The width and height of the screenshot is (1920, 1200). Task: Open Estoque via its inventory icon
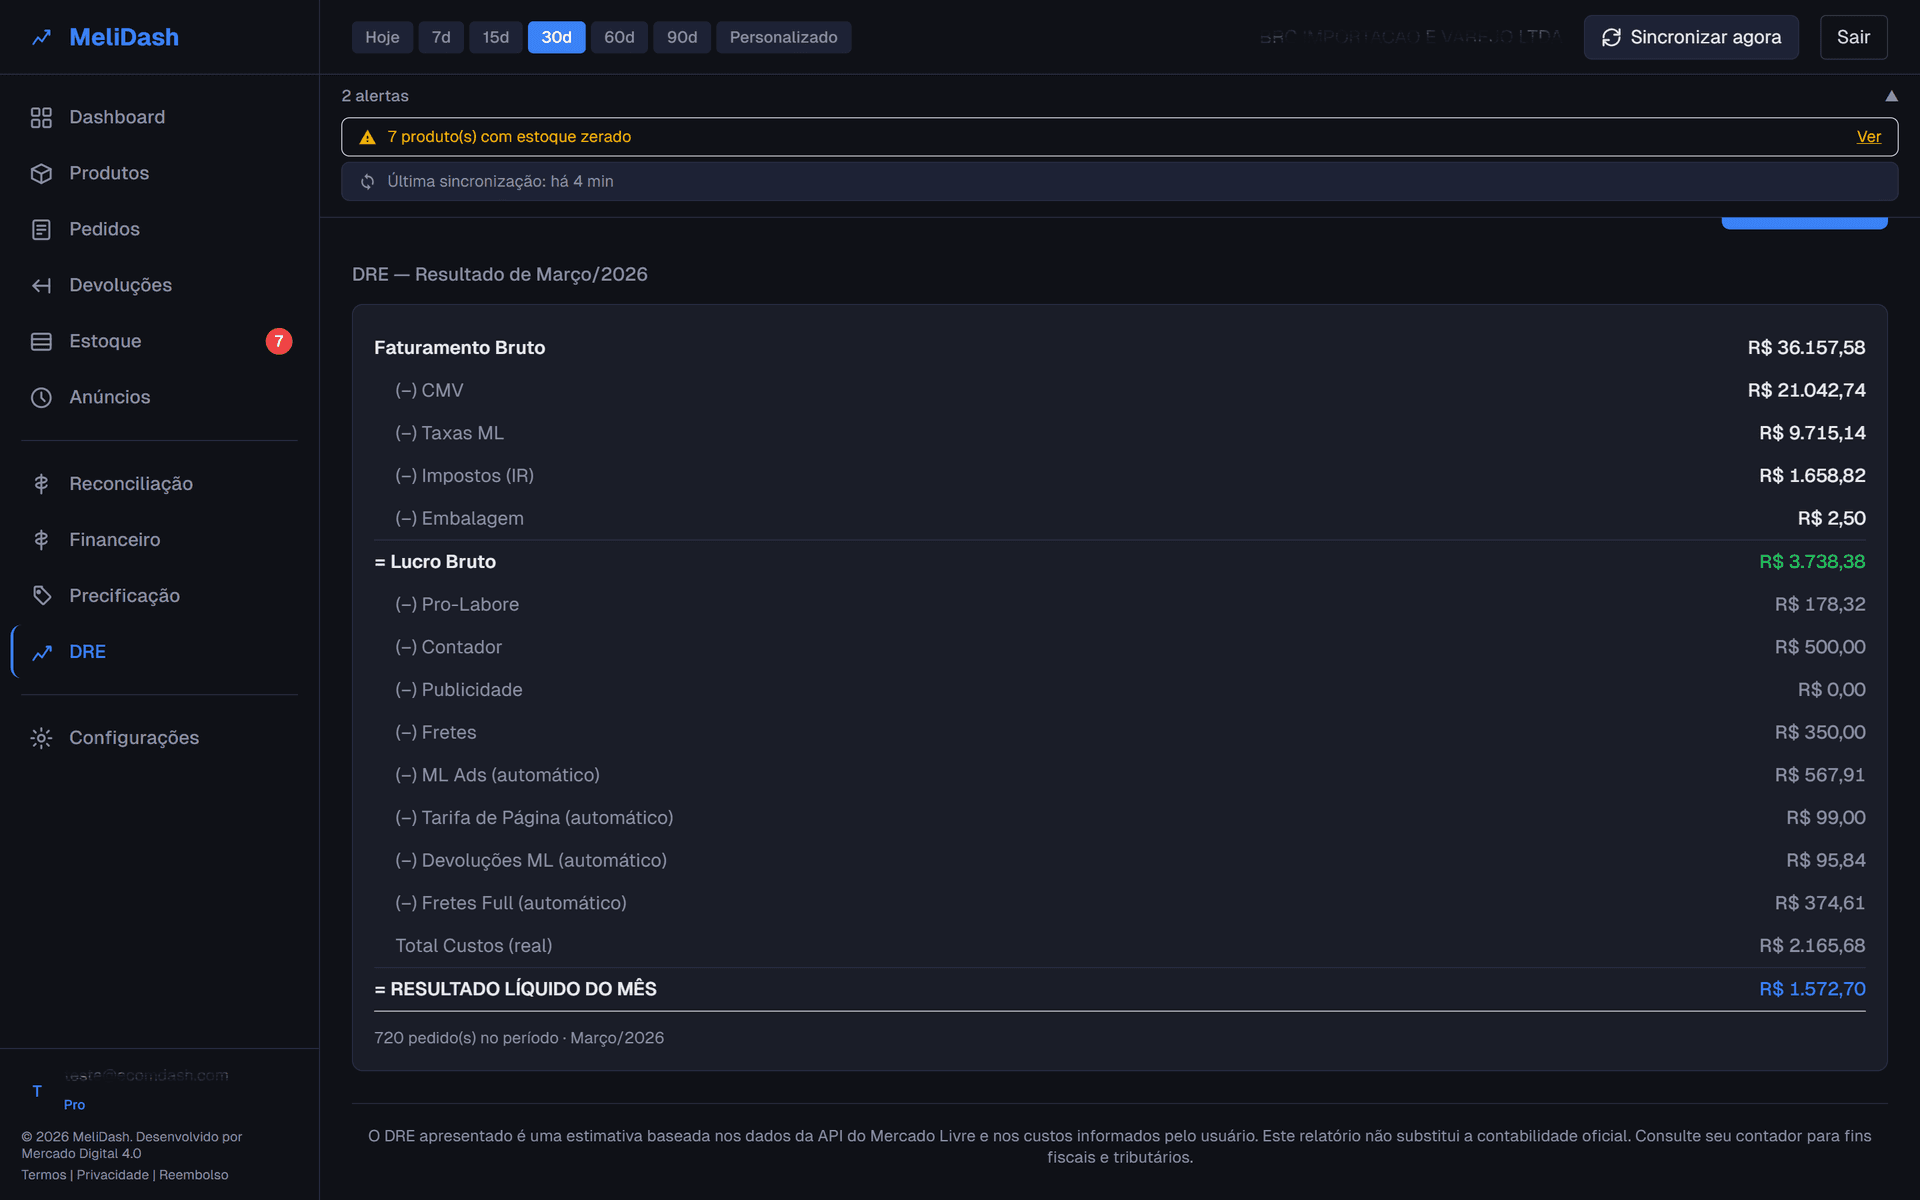41,341
